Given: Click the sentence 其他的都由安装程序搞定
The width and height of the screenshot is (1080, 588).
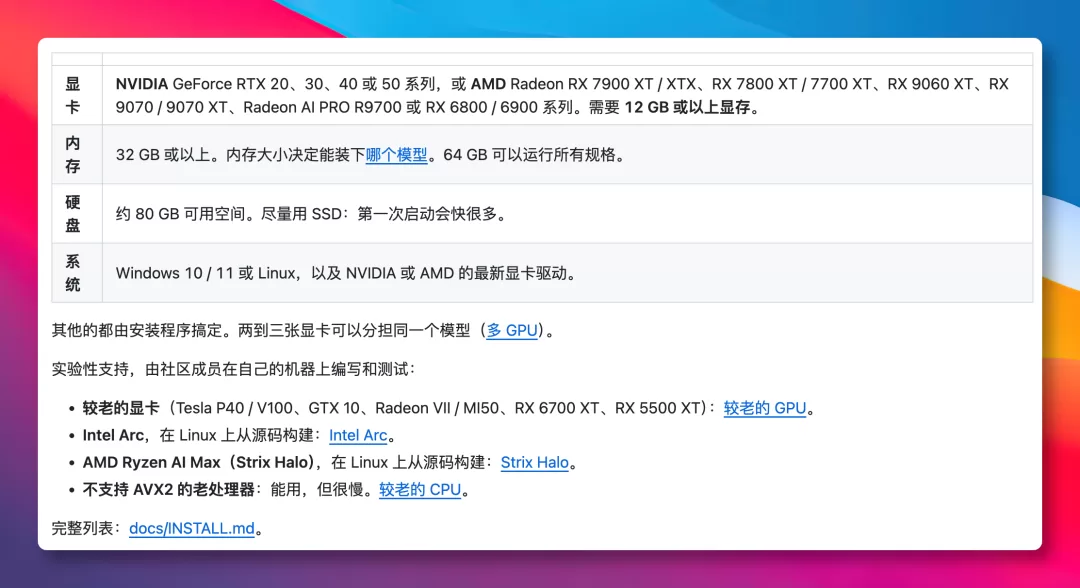Looking at the screenshot, I should (137, 330).
